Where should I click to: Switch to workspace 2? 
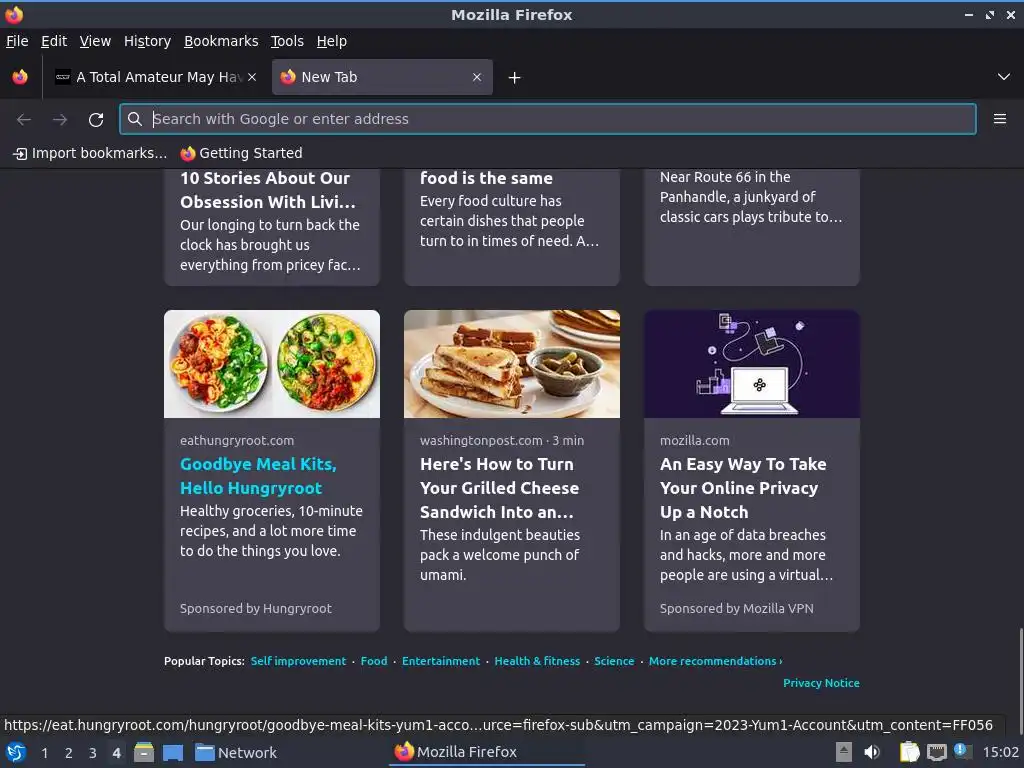(x=68, y=753)
